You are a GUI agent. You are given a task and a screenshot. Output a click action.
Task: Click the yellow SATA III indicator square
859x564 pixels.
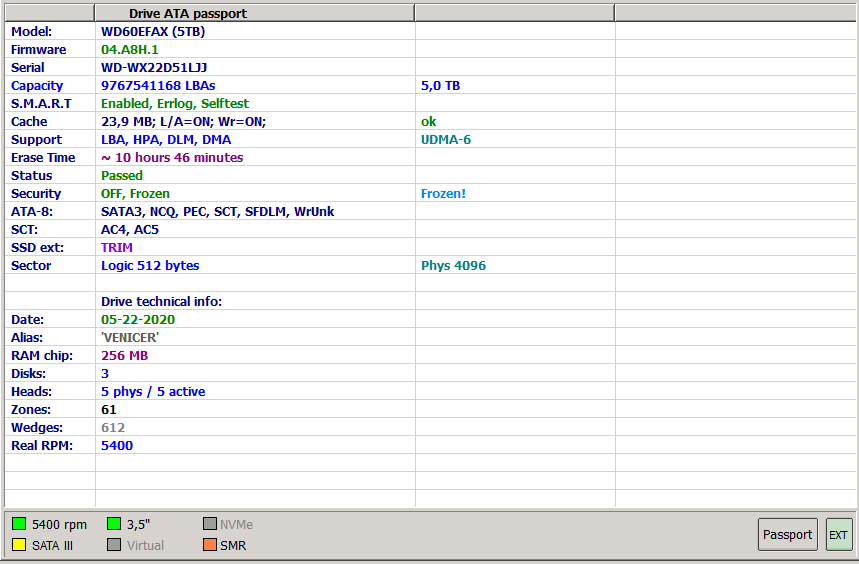[19, 545]
